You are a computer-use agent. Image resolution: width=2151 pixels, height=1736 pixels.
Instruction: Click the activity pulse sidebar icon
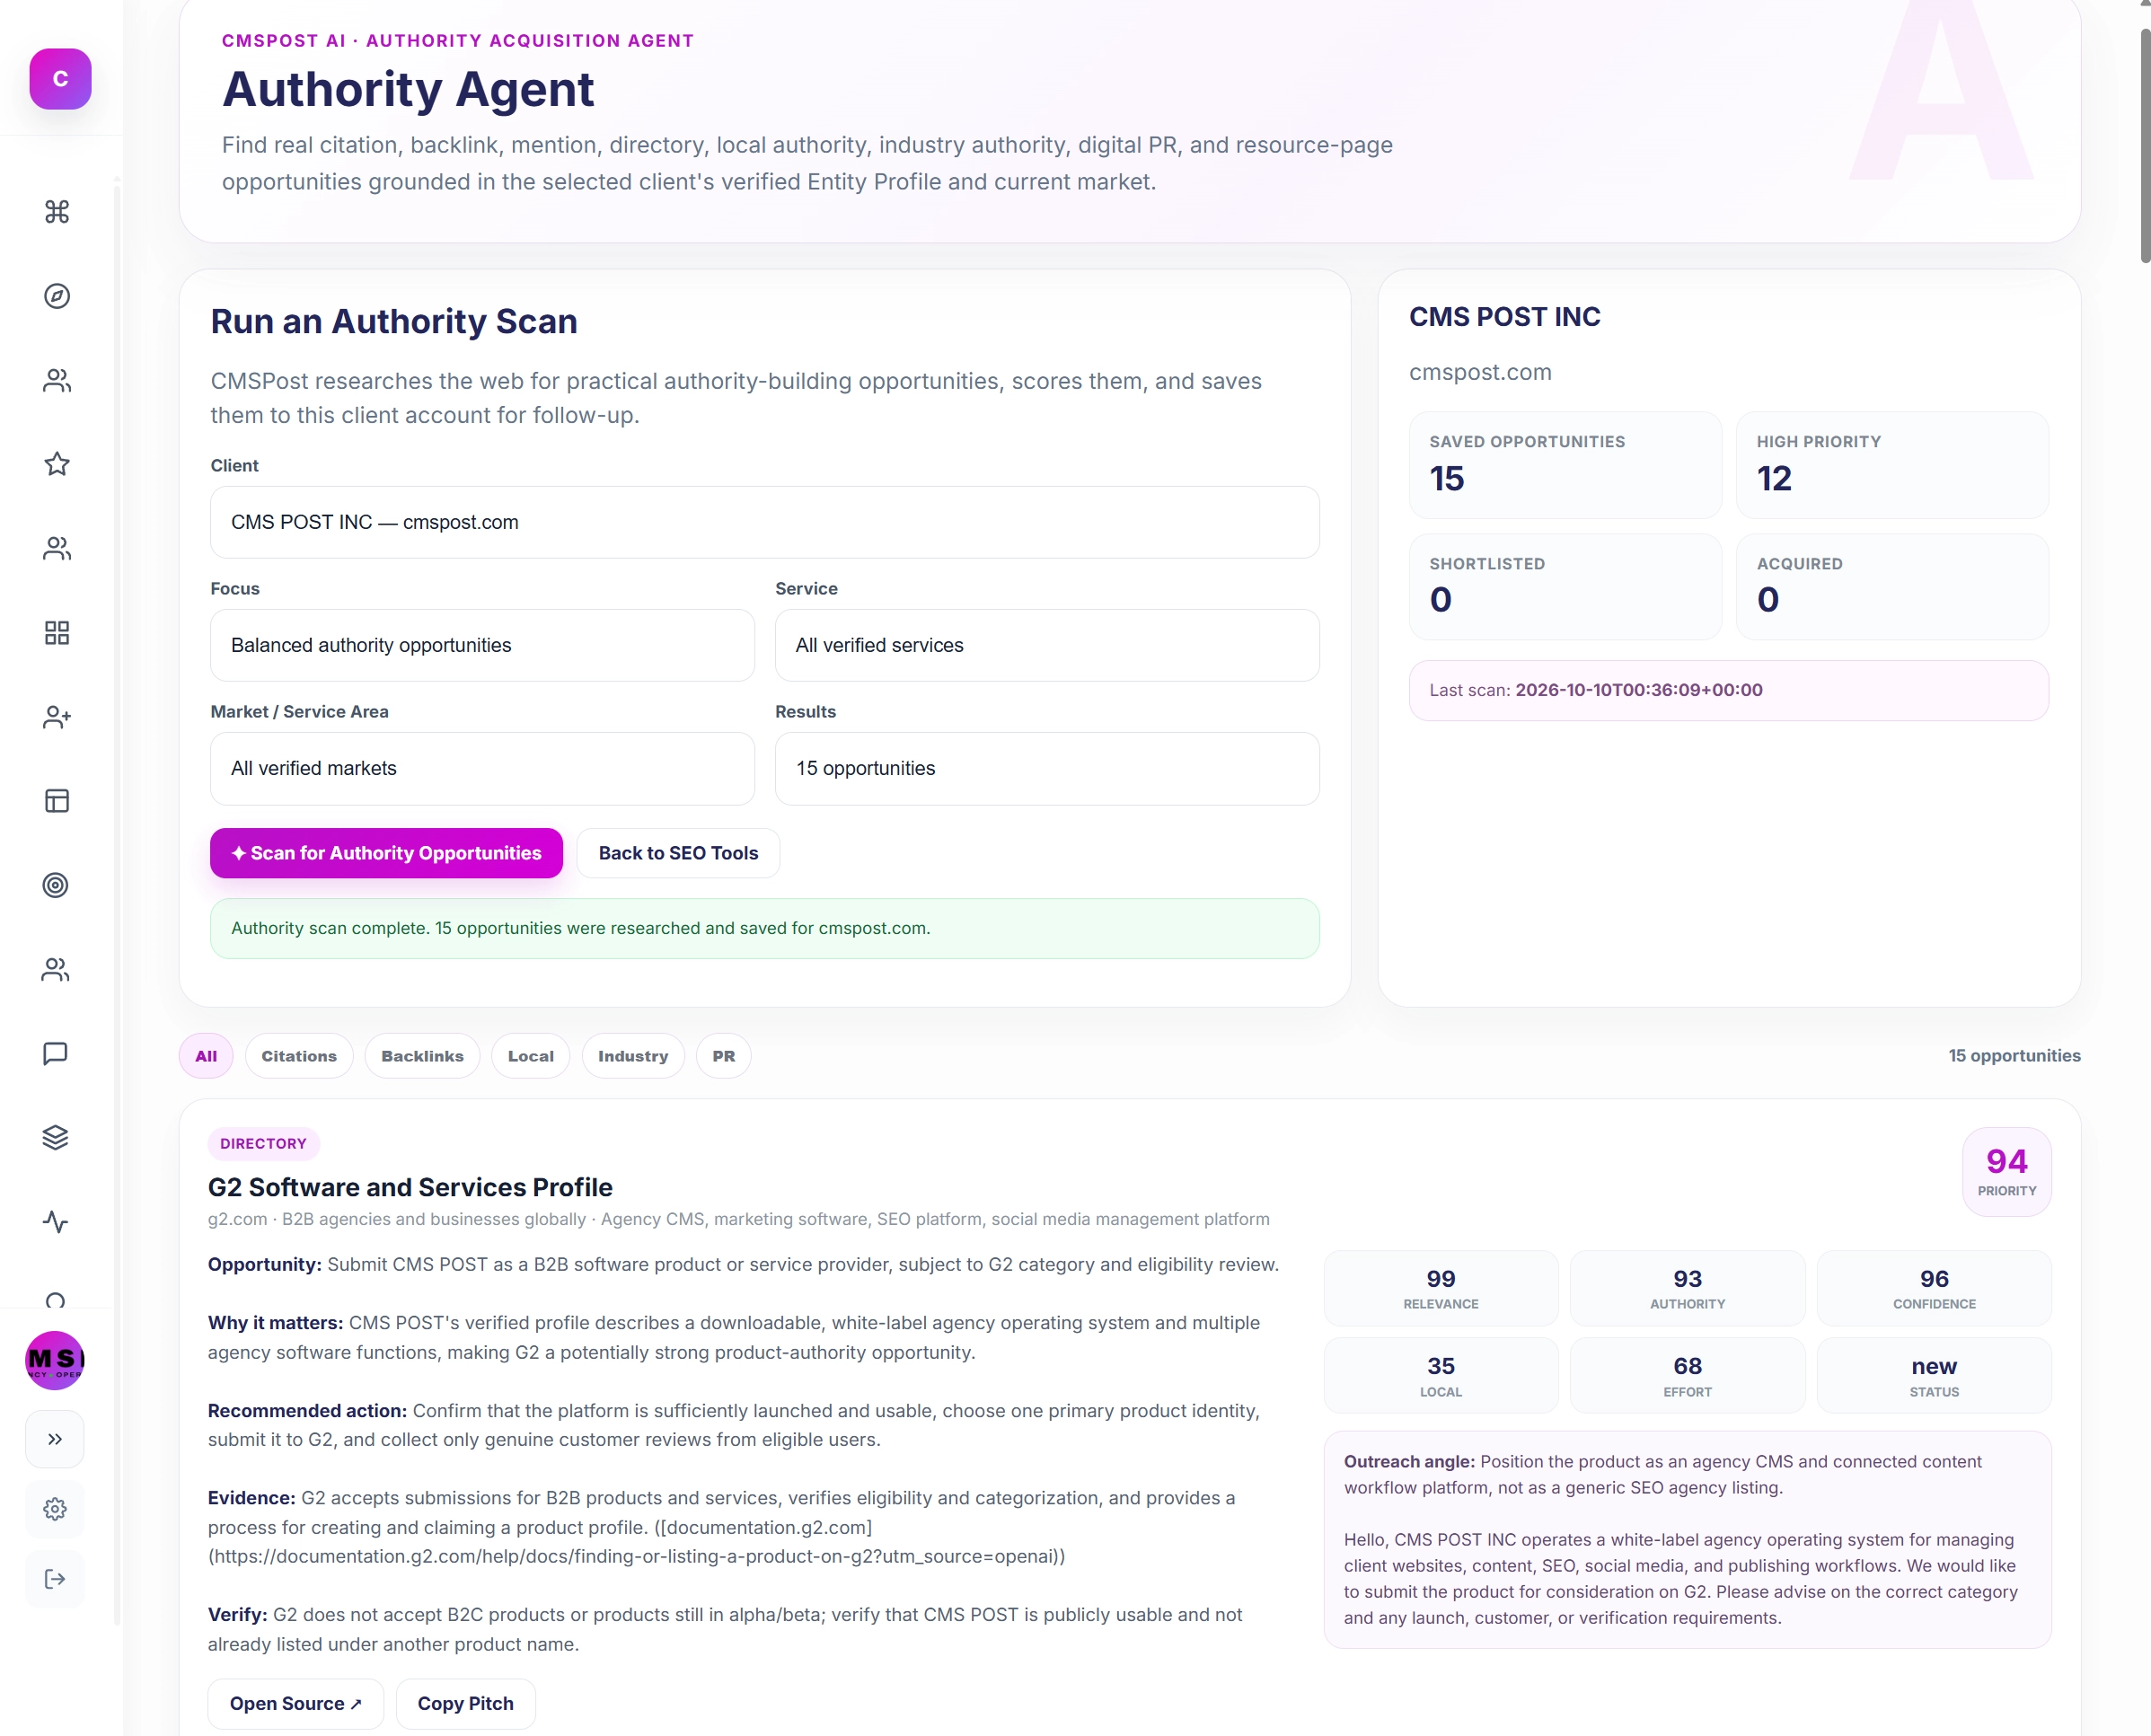pyautogui.click(x=55, y=1222)
